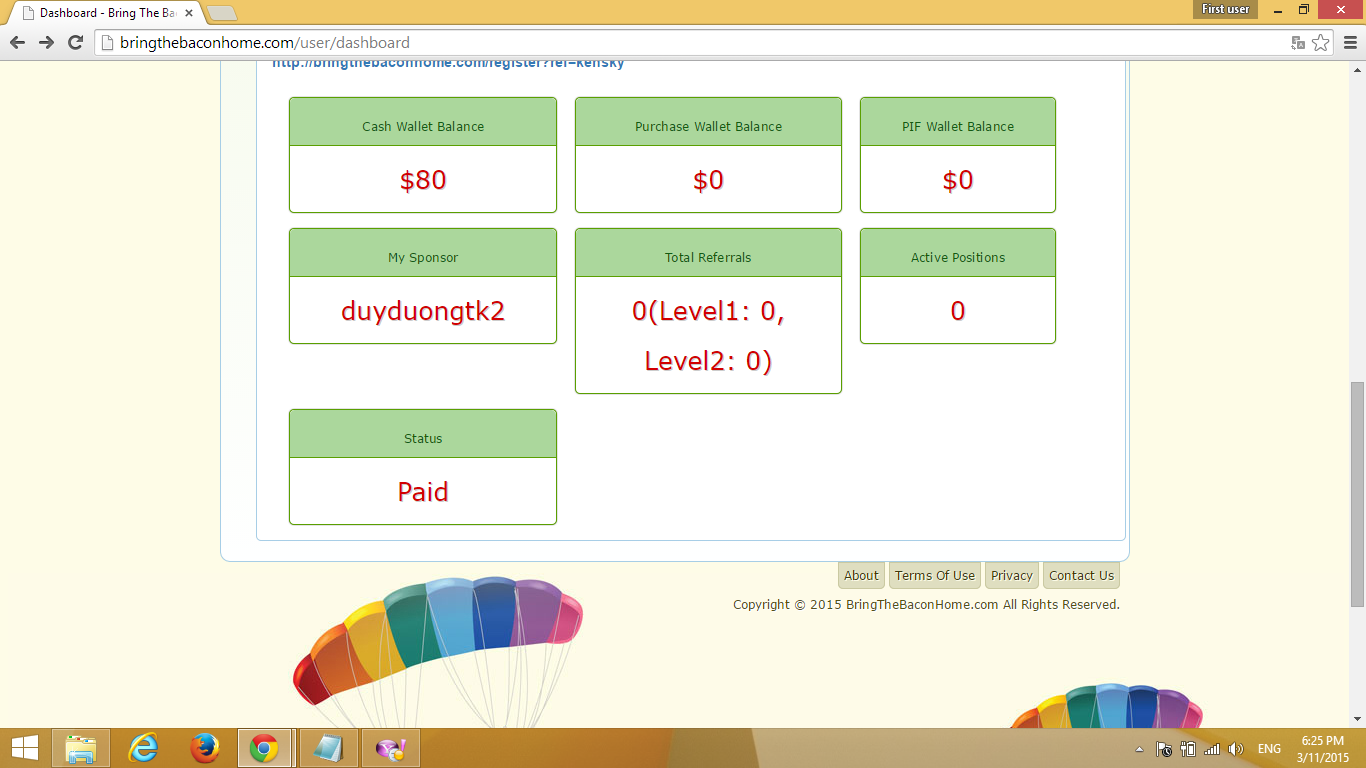Click the browser back navigation arrow
1366x768 pixels.
pyautogui.click(x=16, y=44)
